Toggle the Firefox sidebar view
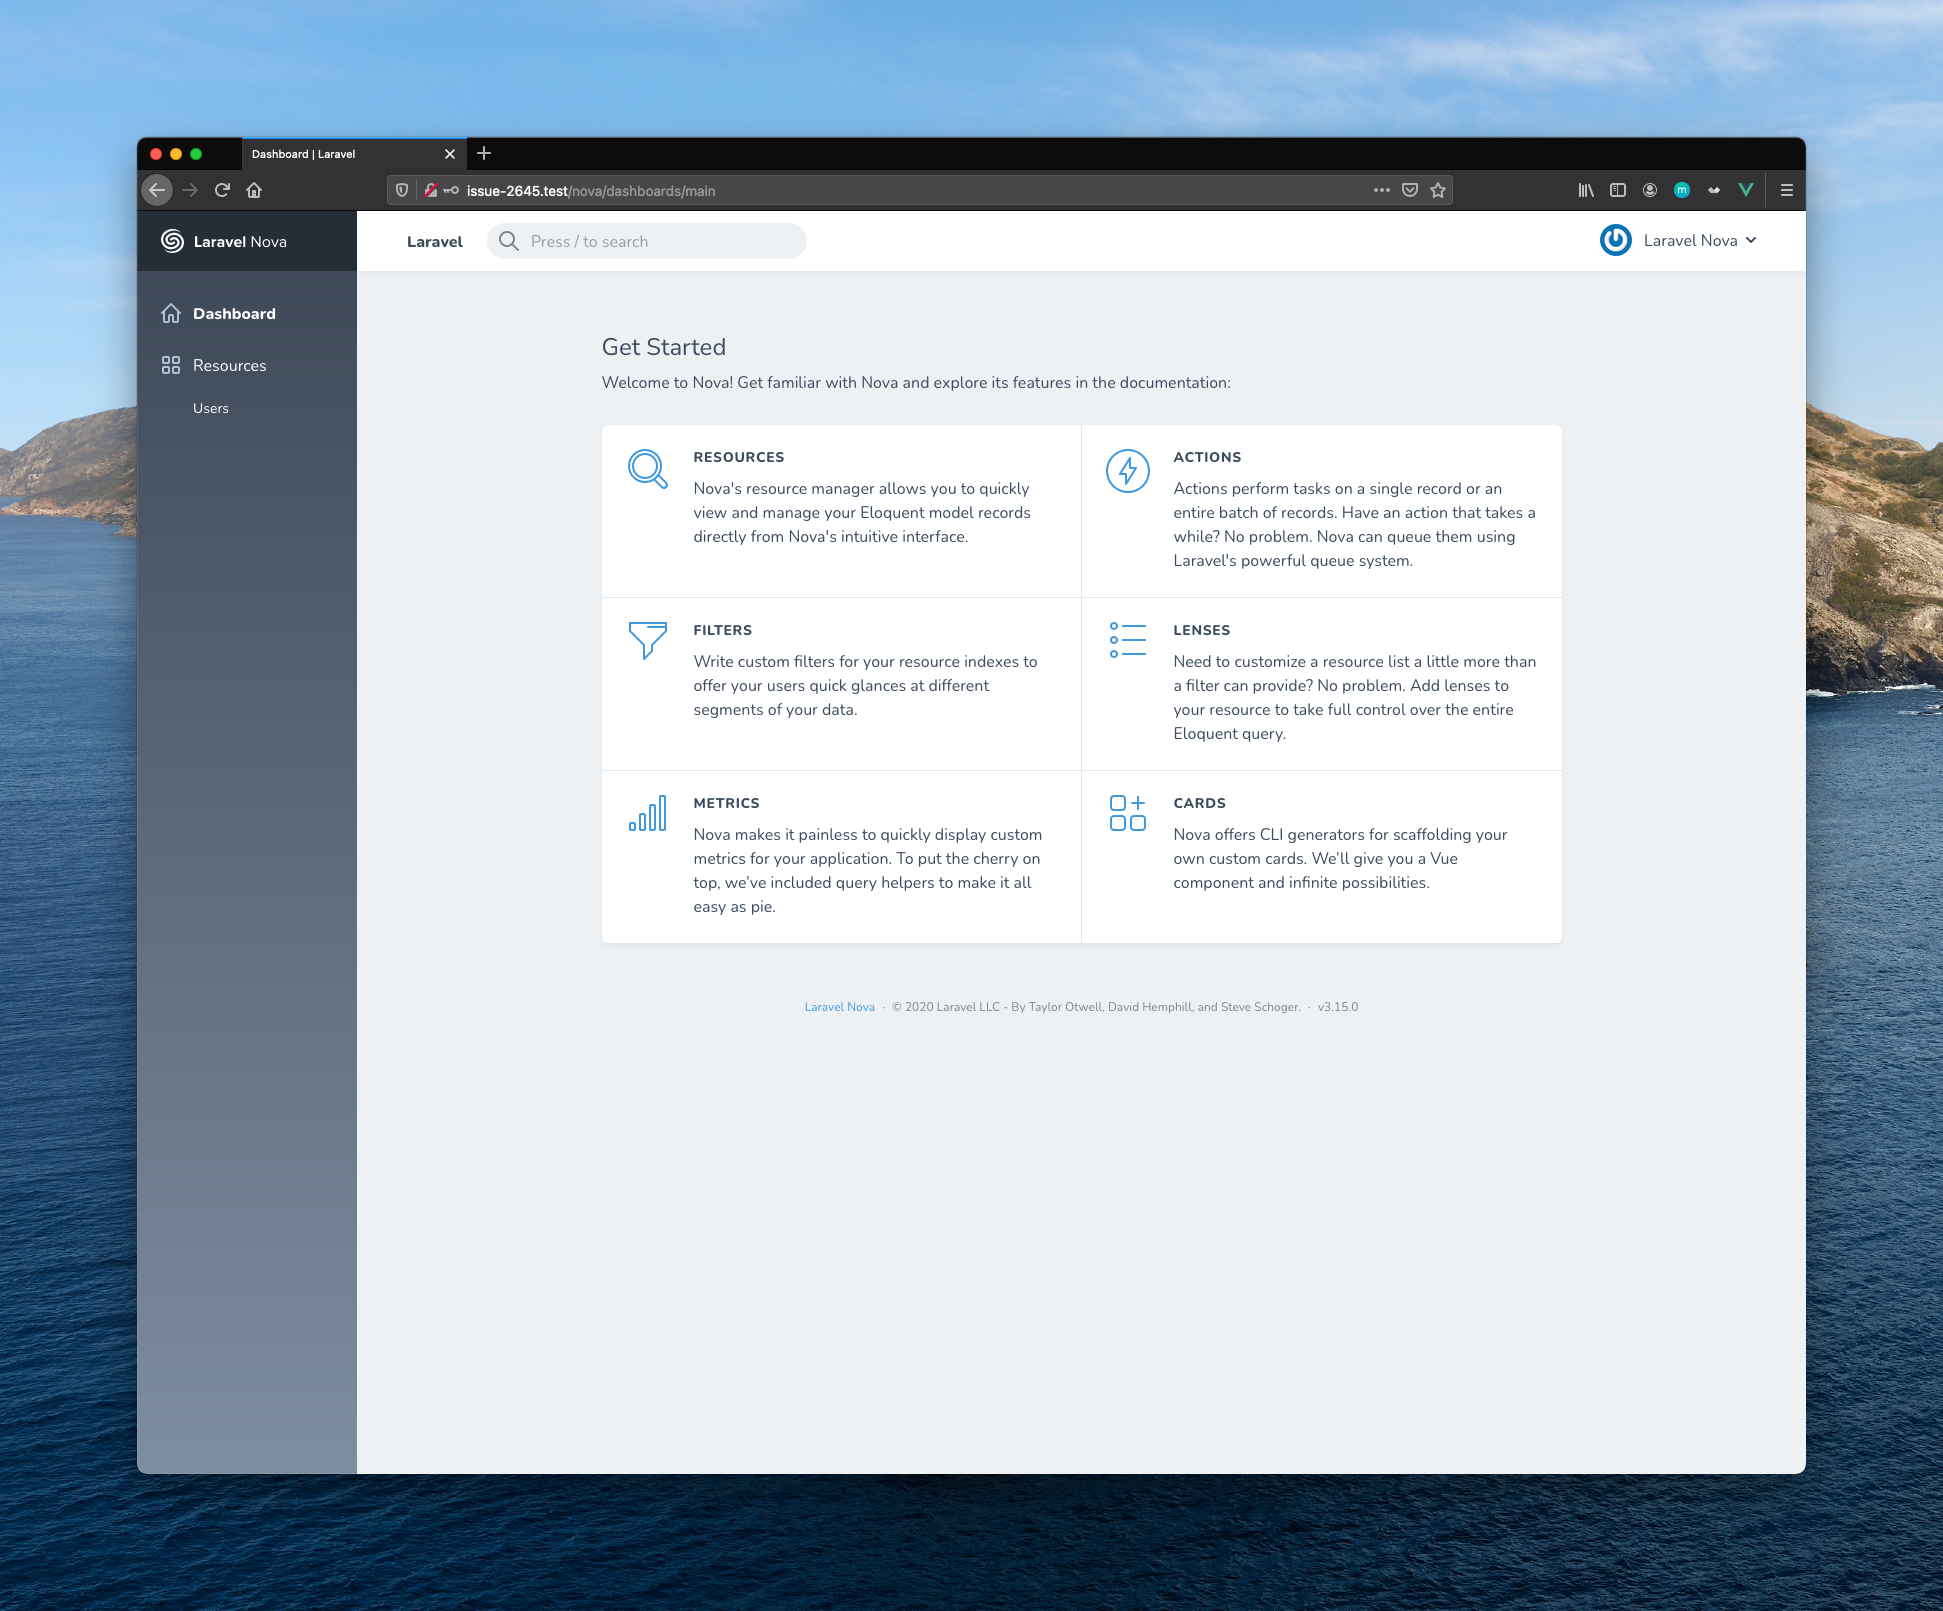The height and width of the screenshot is (1611, 1943). click(x=1618, y=190)
